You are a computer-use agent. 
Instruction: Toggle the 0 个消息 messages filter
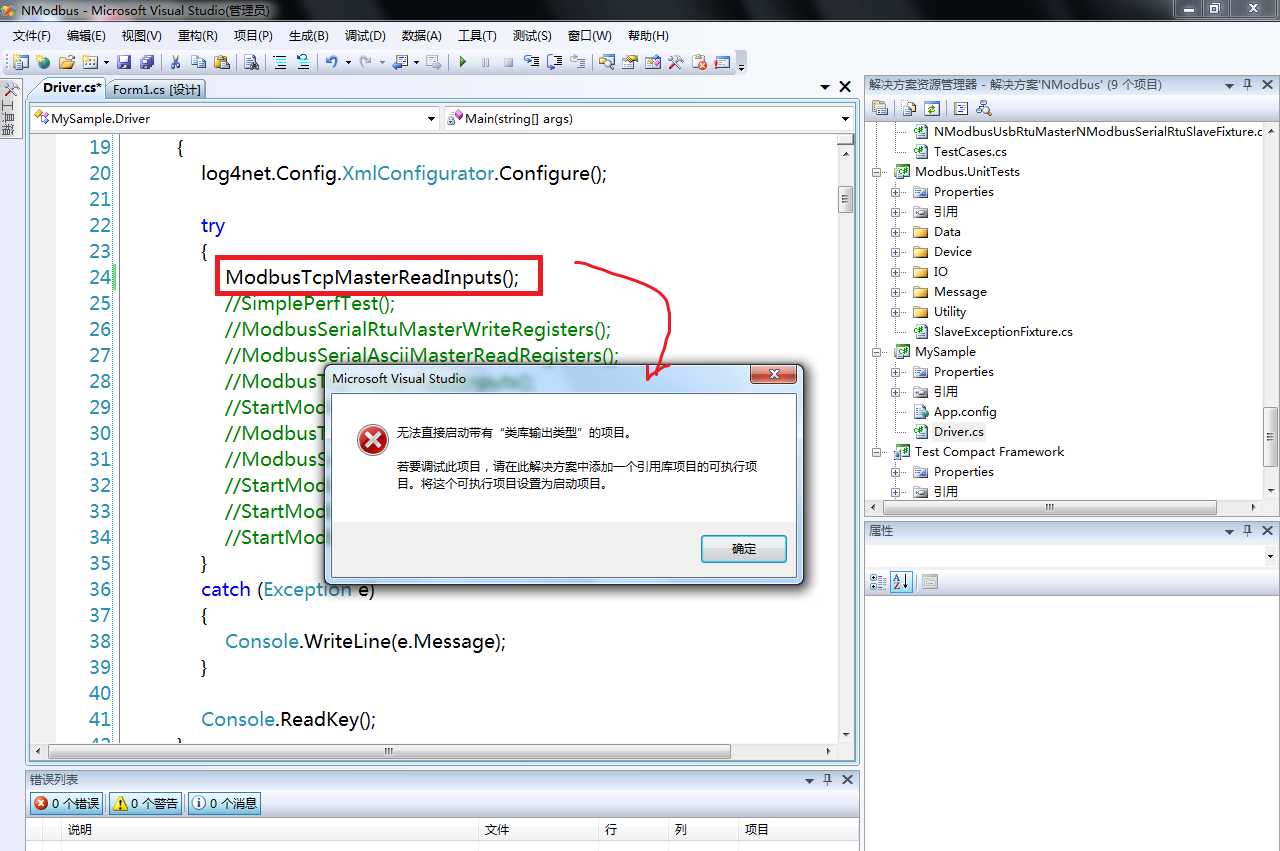[224, 803]
